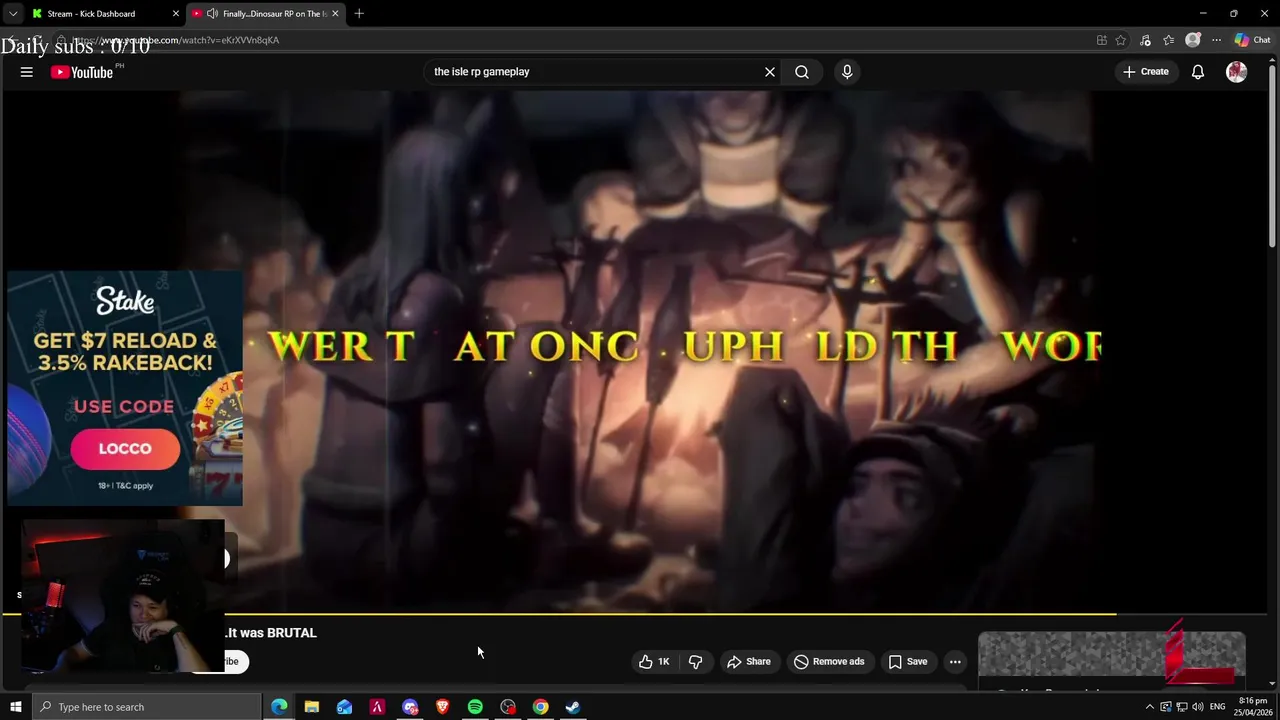Open the YouTube guide hamburger menu
Screen dimensions: 1280x720
pyautogui.click(x=27, y=72)
